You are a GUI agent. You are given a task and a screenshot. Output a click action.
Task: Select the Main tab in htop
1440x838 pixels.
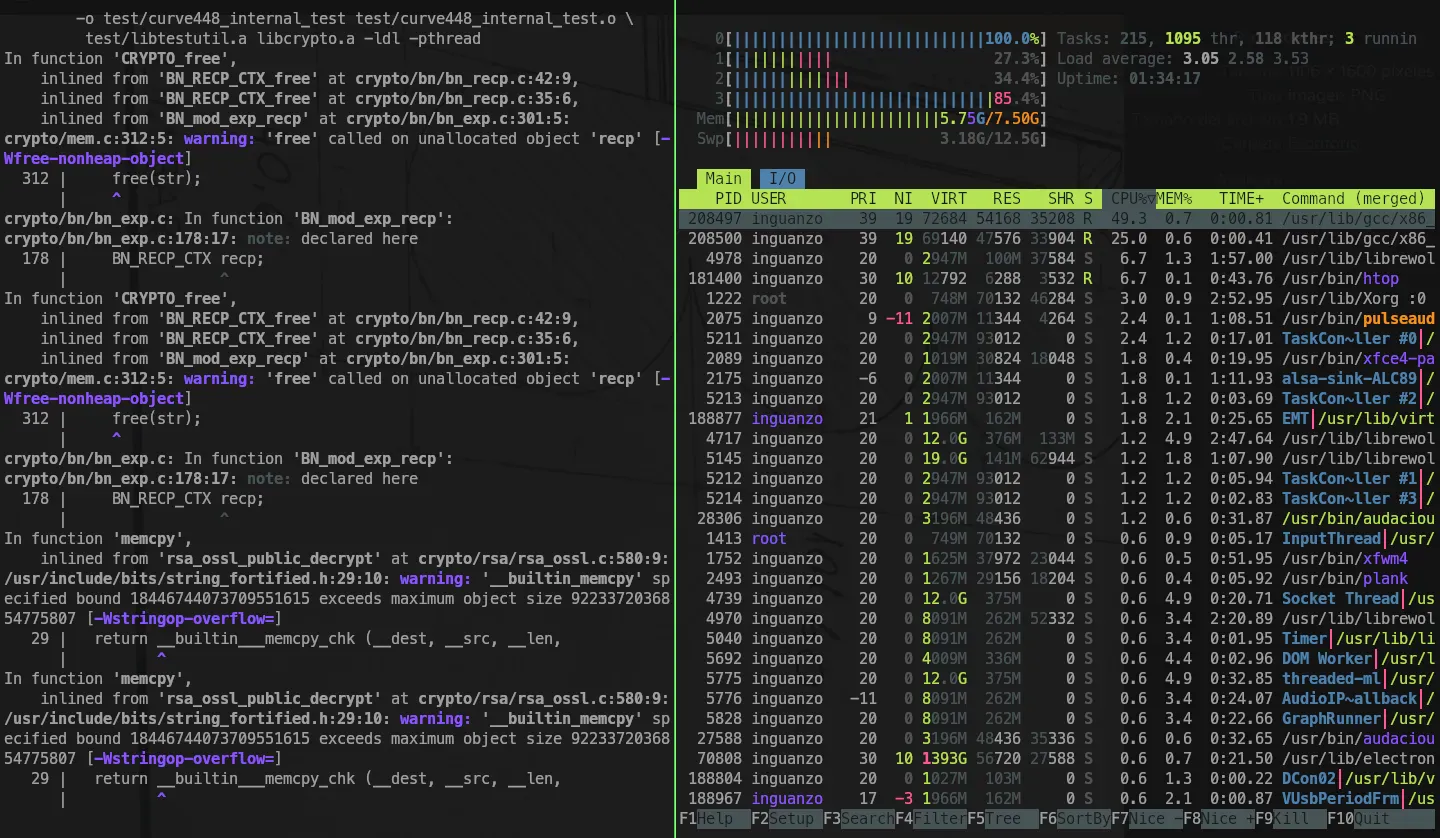pos(723,179)
